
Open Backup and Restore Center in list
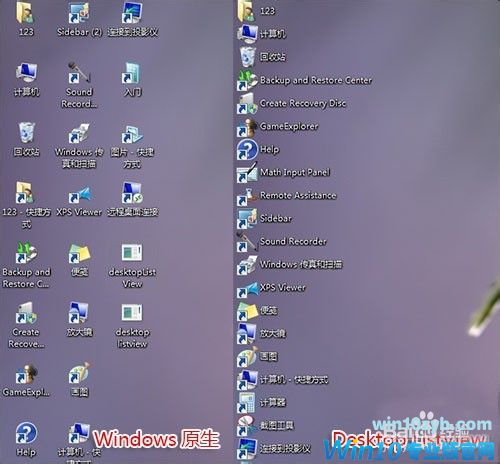point(304,80)
